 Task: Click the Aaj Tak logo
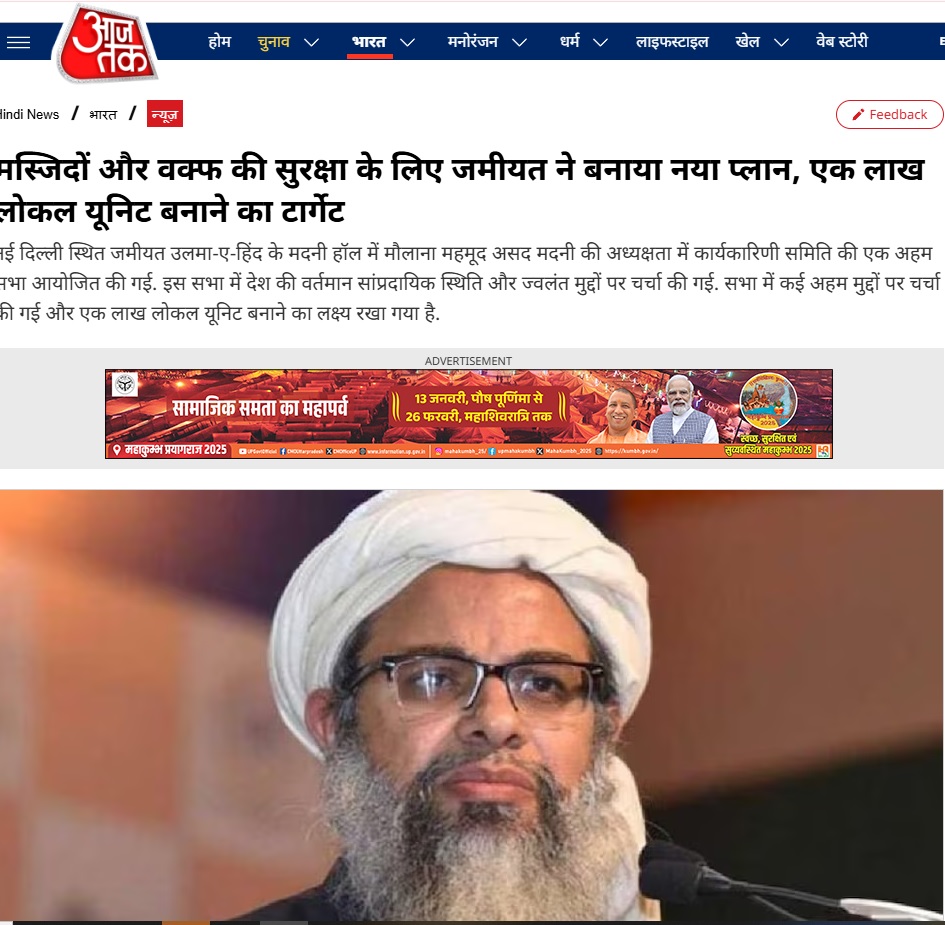coord(107,43)
